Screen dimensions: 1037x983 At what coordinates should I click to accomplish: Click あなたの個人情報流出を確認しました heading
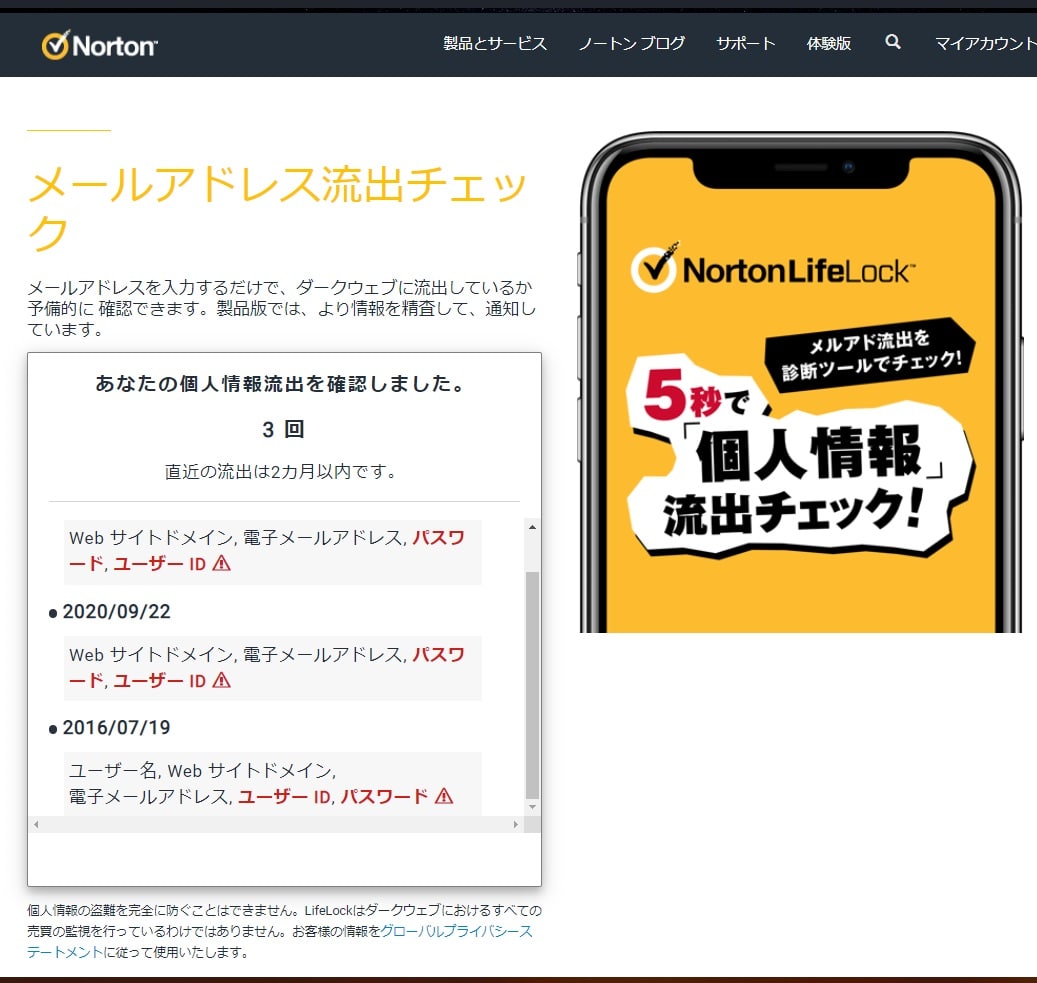point(281,384)
